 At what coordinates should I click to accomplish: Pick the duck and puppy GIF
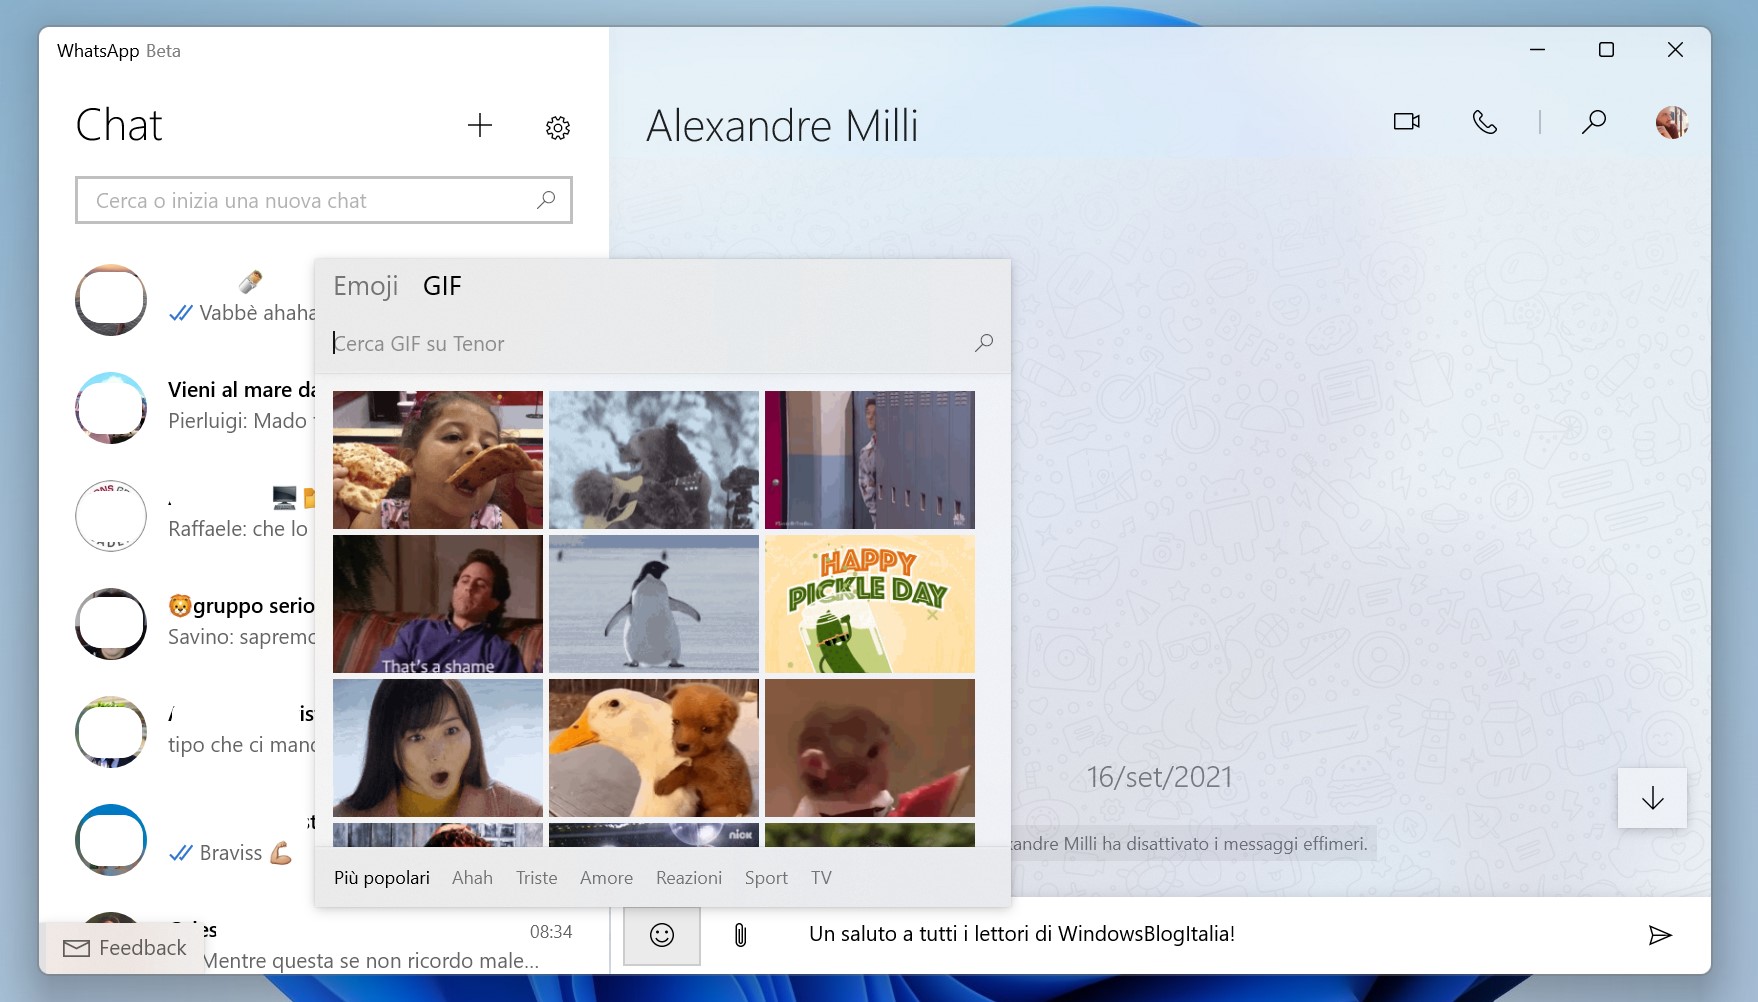tap(654, 748)
